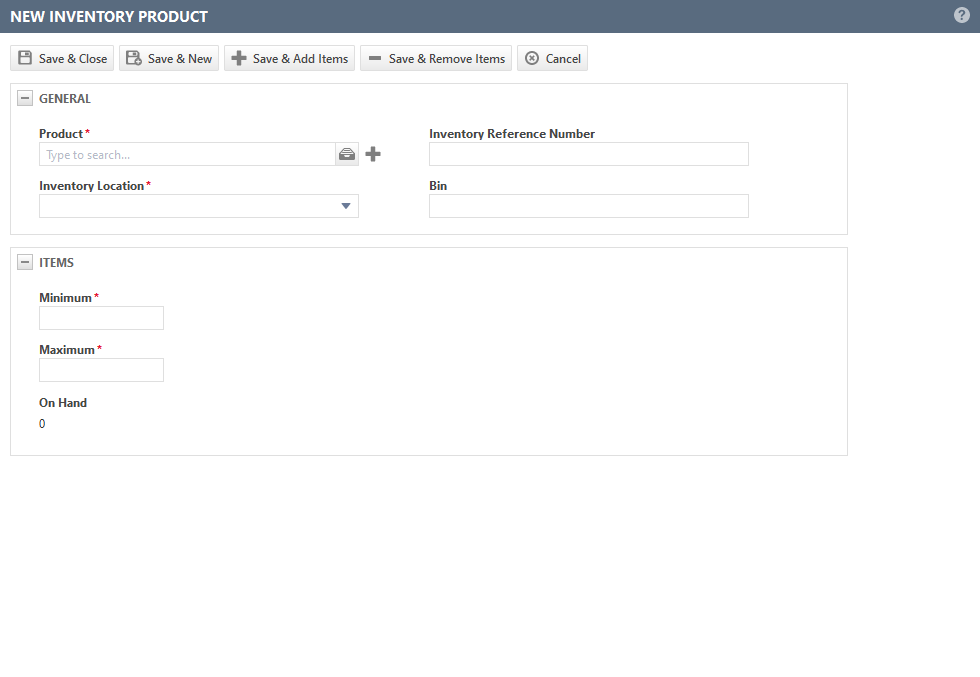This screenshot has width=980, height=677.
Task: Add new product with plus icon
Action: pos(373,154)
